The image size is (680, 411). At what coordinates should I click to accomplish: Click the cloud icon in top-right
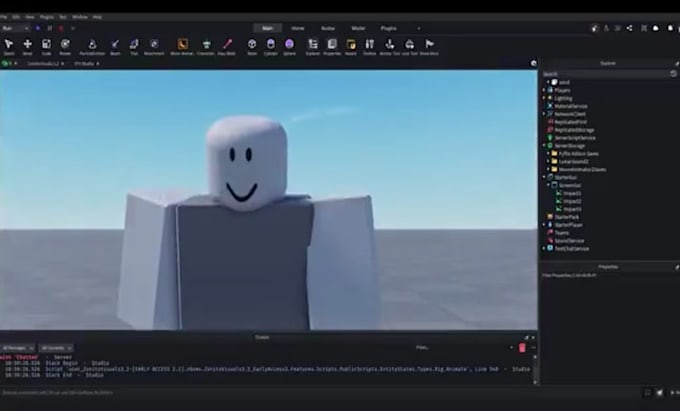(656, 28)
